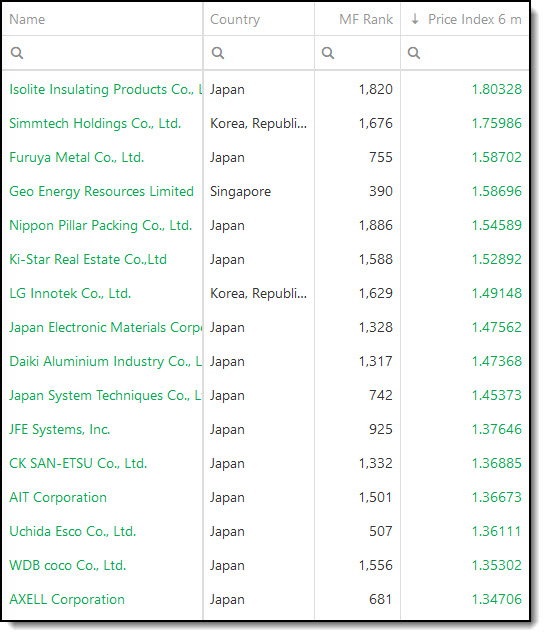Select price index value 1.36673
Image resolution: width=546 pixels, height=637 pixels.
[497, 498]
